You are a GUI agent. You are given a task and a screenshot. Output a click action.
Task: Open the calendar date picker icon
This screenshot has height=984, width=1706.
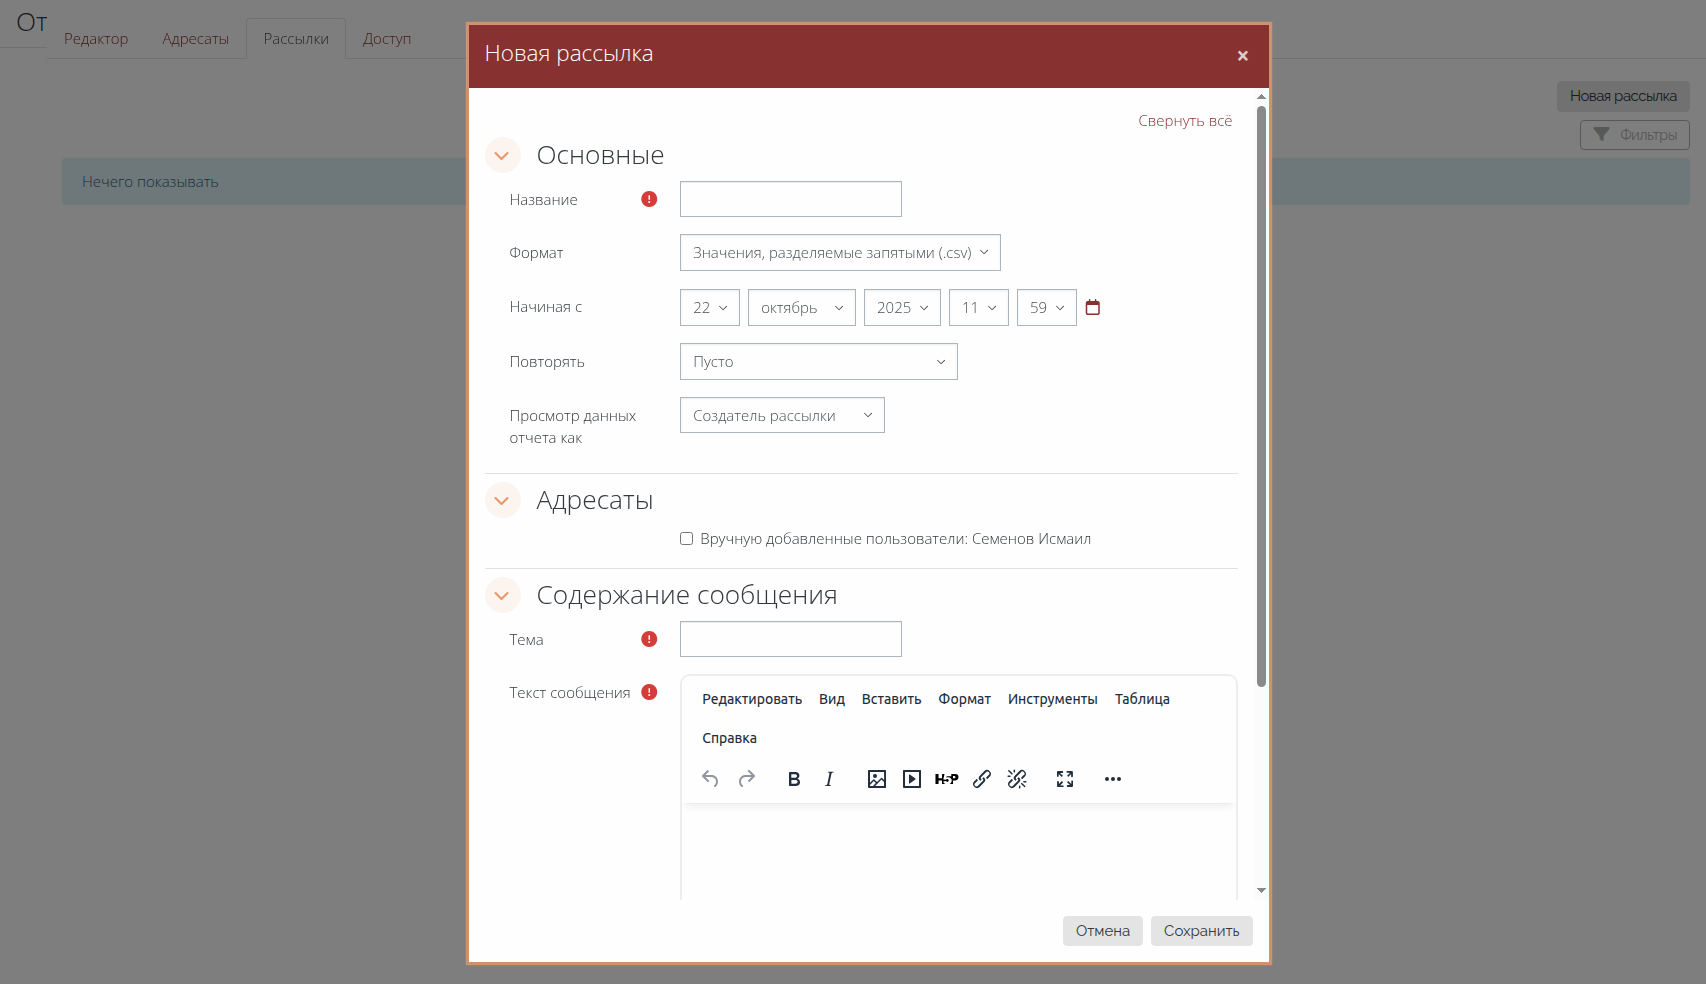point(1093,308)
